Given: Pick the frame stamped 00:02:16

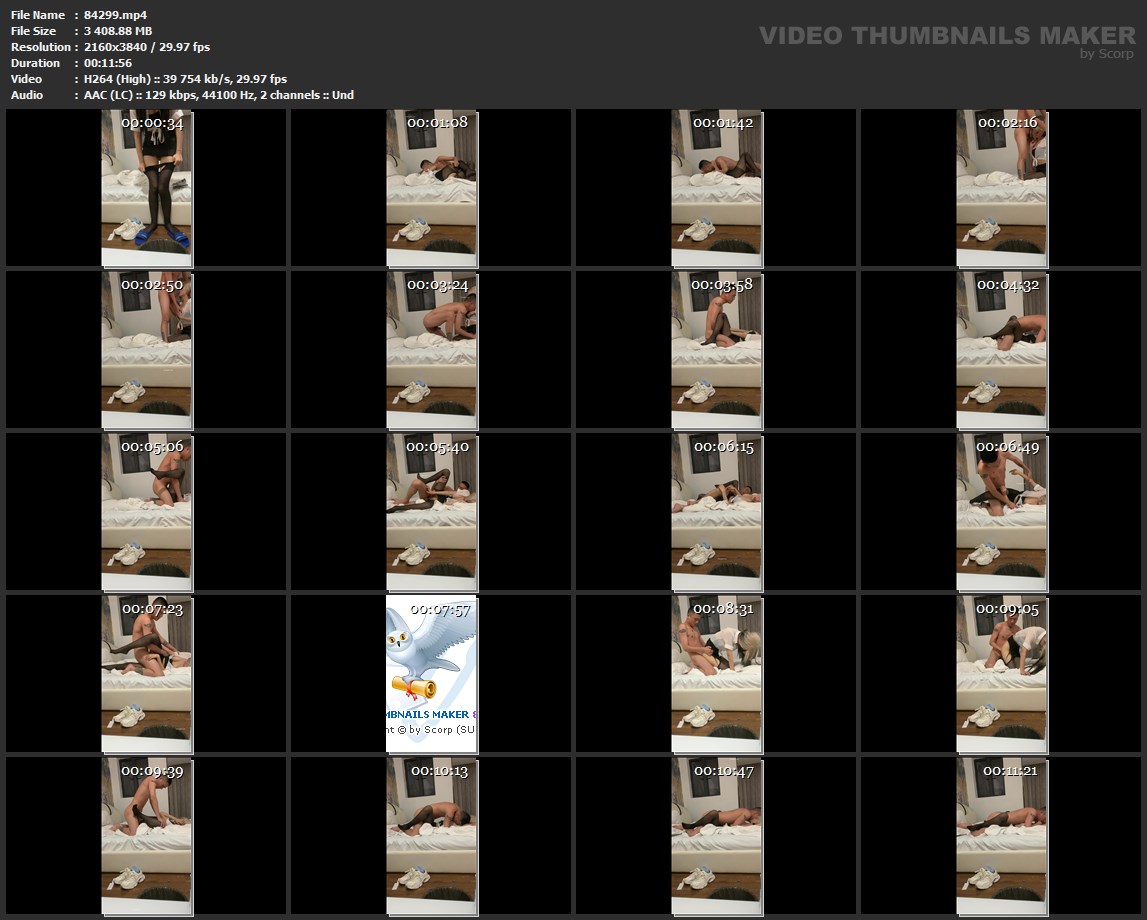Looking at the screenshot, I should [1001, 188].
